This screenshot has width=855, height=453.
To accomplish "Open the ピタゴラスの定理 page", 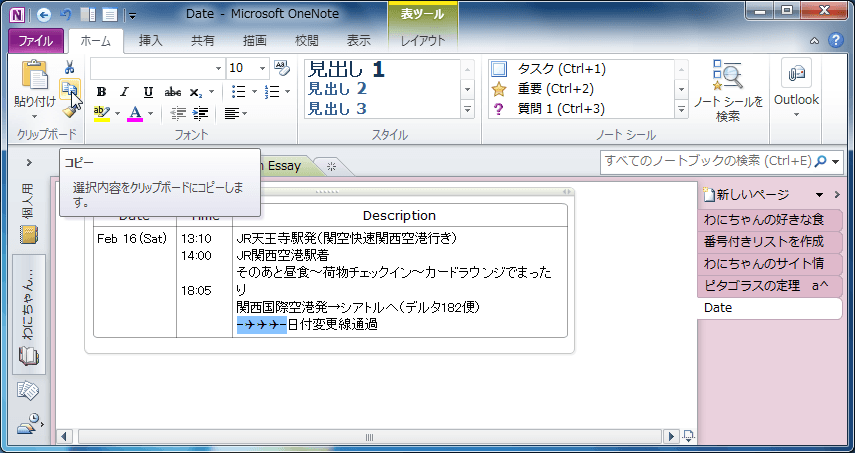I will click(x=769, y=286).
